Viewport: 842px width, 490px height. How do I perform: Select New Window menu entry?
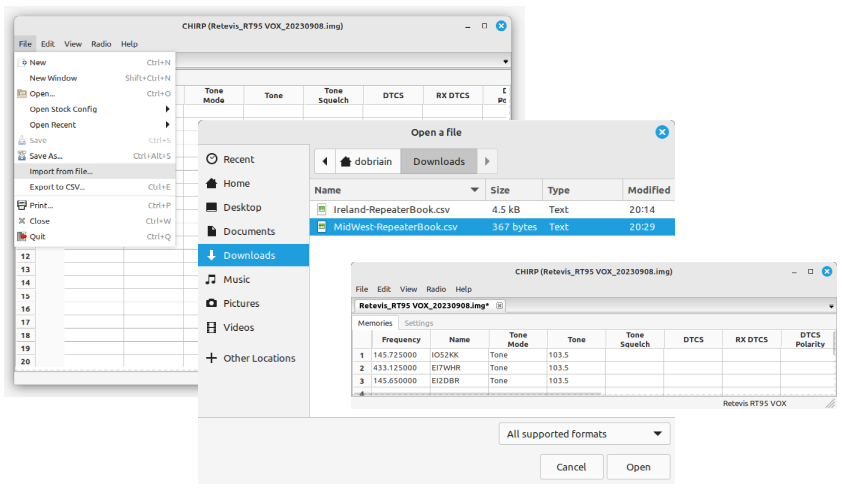click(95, 78)
